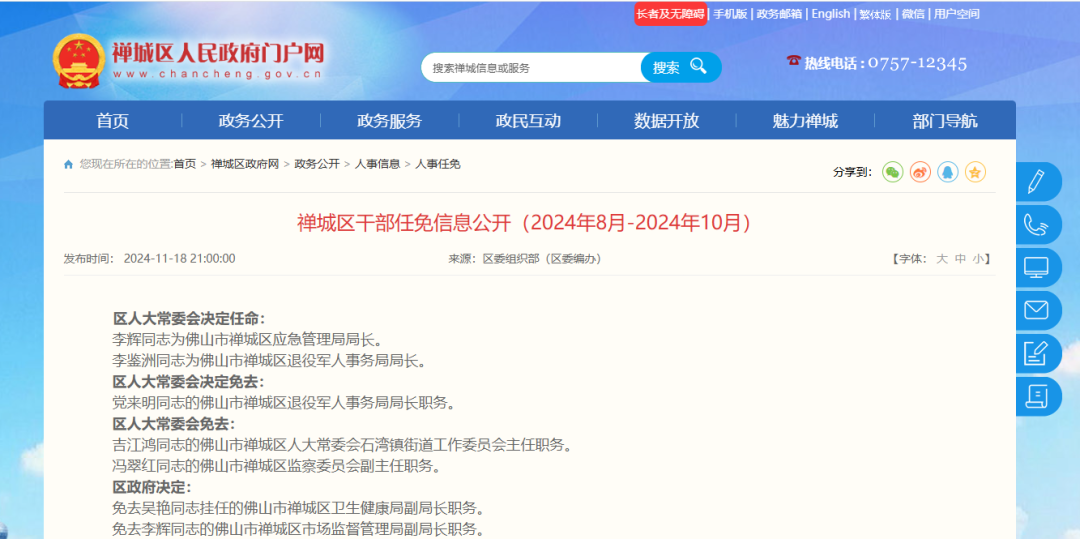Click the phone icon in right sidebar
Screen dimensions: 1080x539
1037,224
